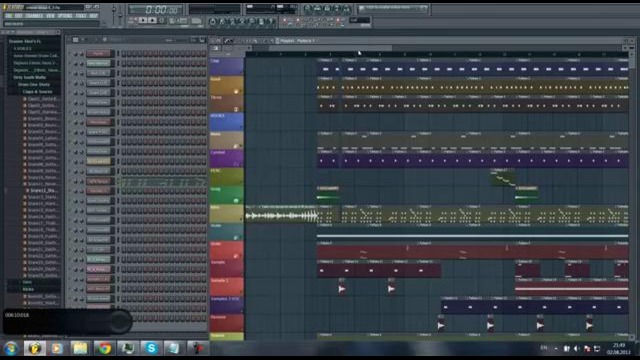
Task: Click the transport Play button
Action: click(143, 20)
